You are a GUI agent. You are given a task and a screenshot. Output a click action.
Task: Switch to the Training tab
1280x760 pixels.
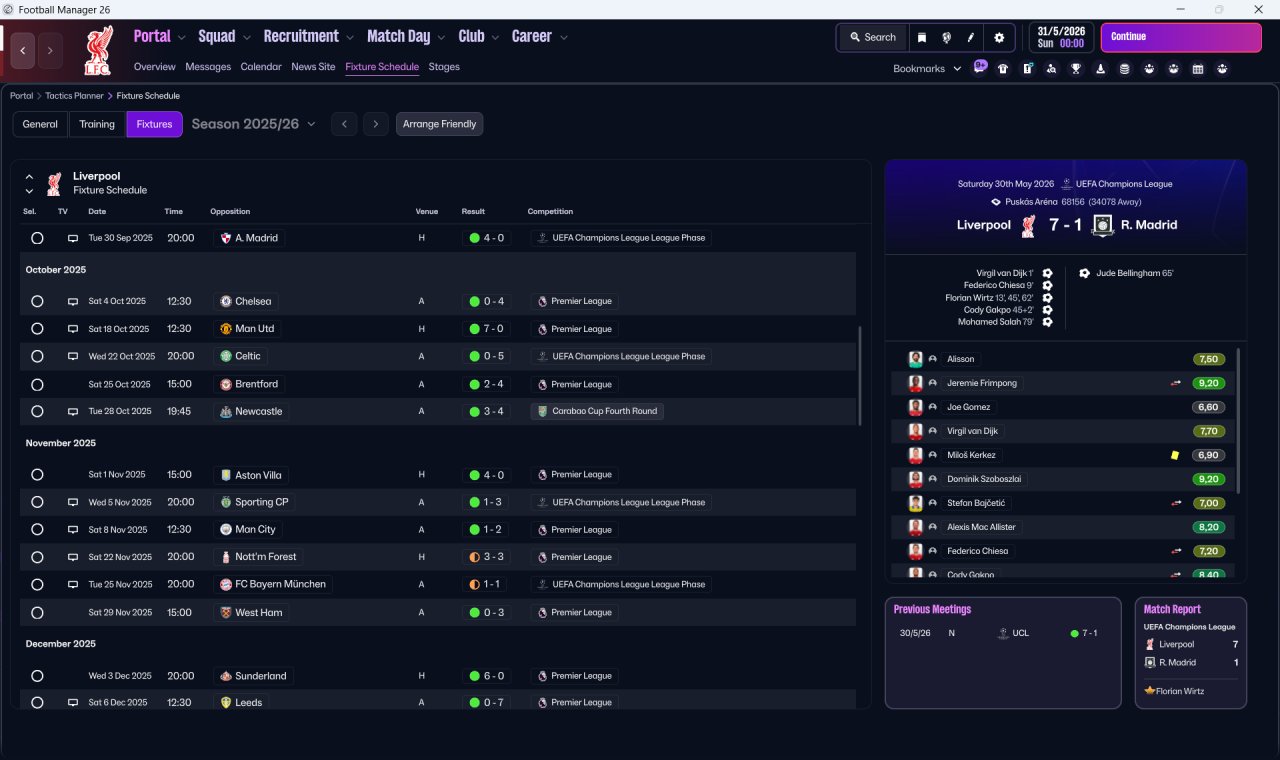tap(97, 124)
